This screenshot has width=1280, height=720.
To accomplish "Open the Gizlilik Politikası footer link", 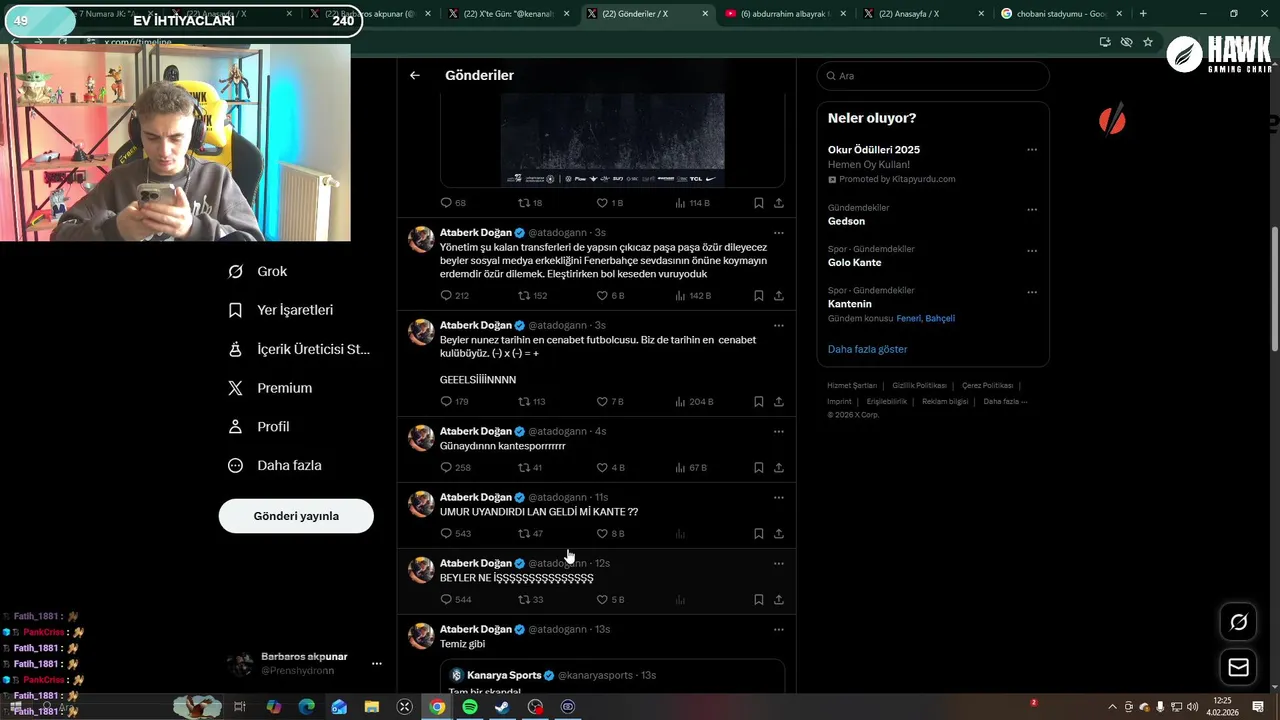I will [919, 385].
